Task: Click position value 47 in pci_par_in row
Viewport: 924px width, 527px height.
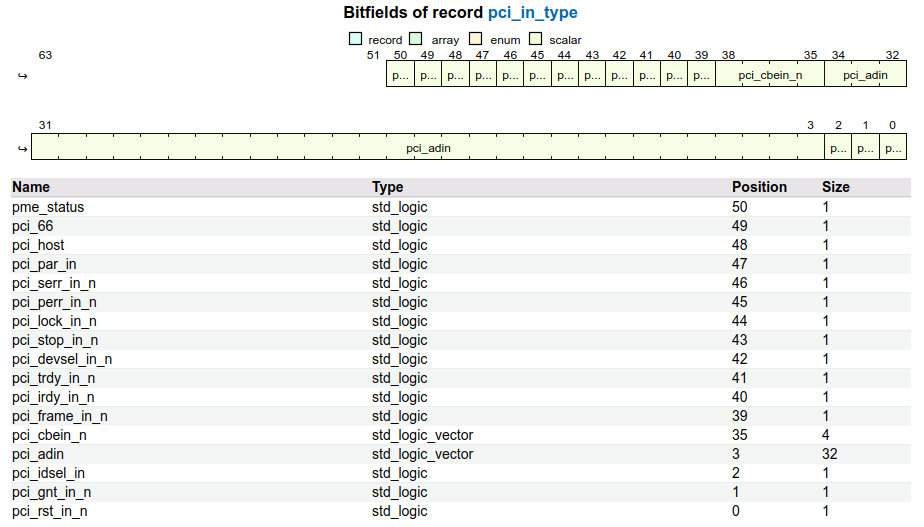Action: click(740, 264)
